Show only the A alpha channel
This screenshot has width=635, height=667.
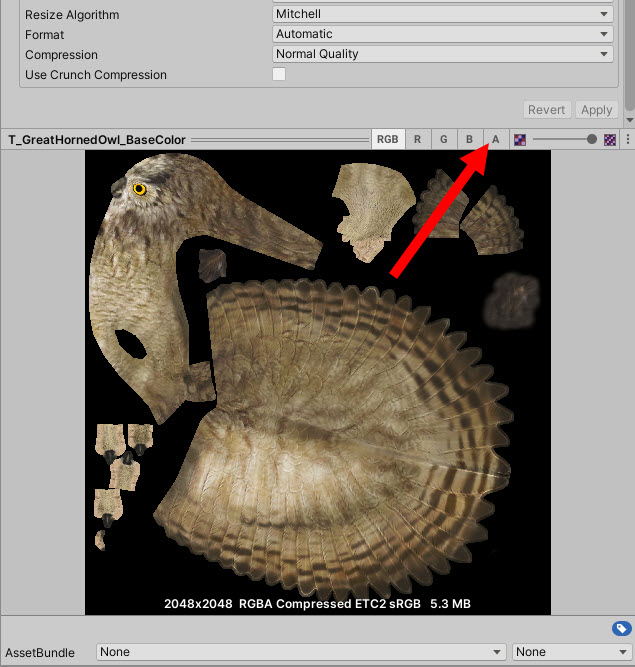495,140
